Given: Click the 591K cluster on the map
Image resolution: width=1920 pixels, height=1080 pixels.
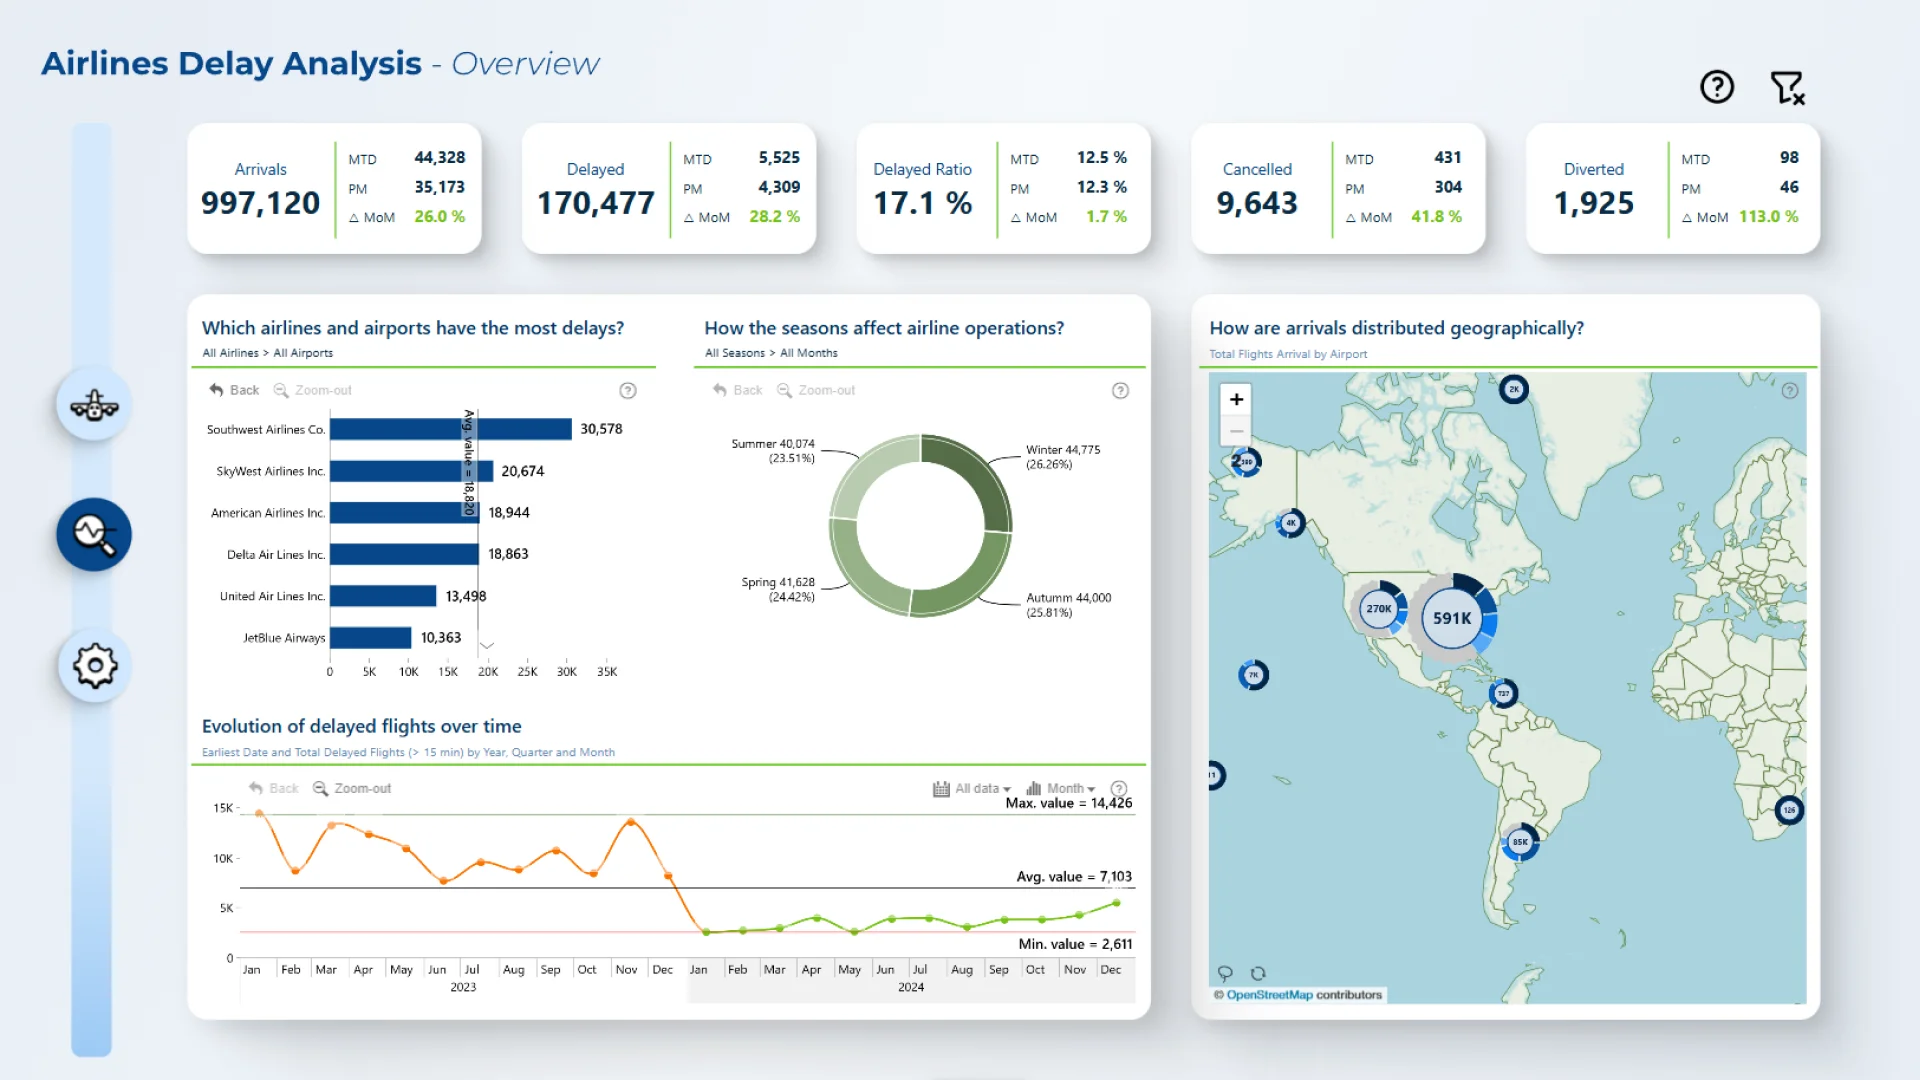Looking at the screenshot, I should (1453, 618).
